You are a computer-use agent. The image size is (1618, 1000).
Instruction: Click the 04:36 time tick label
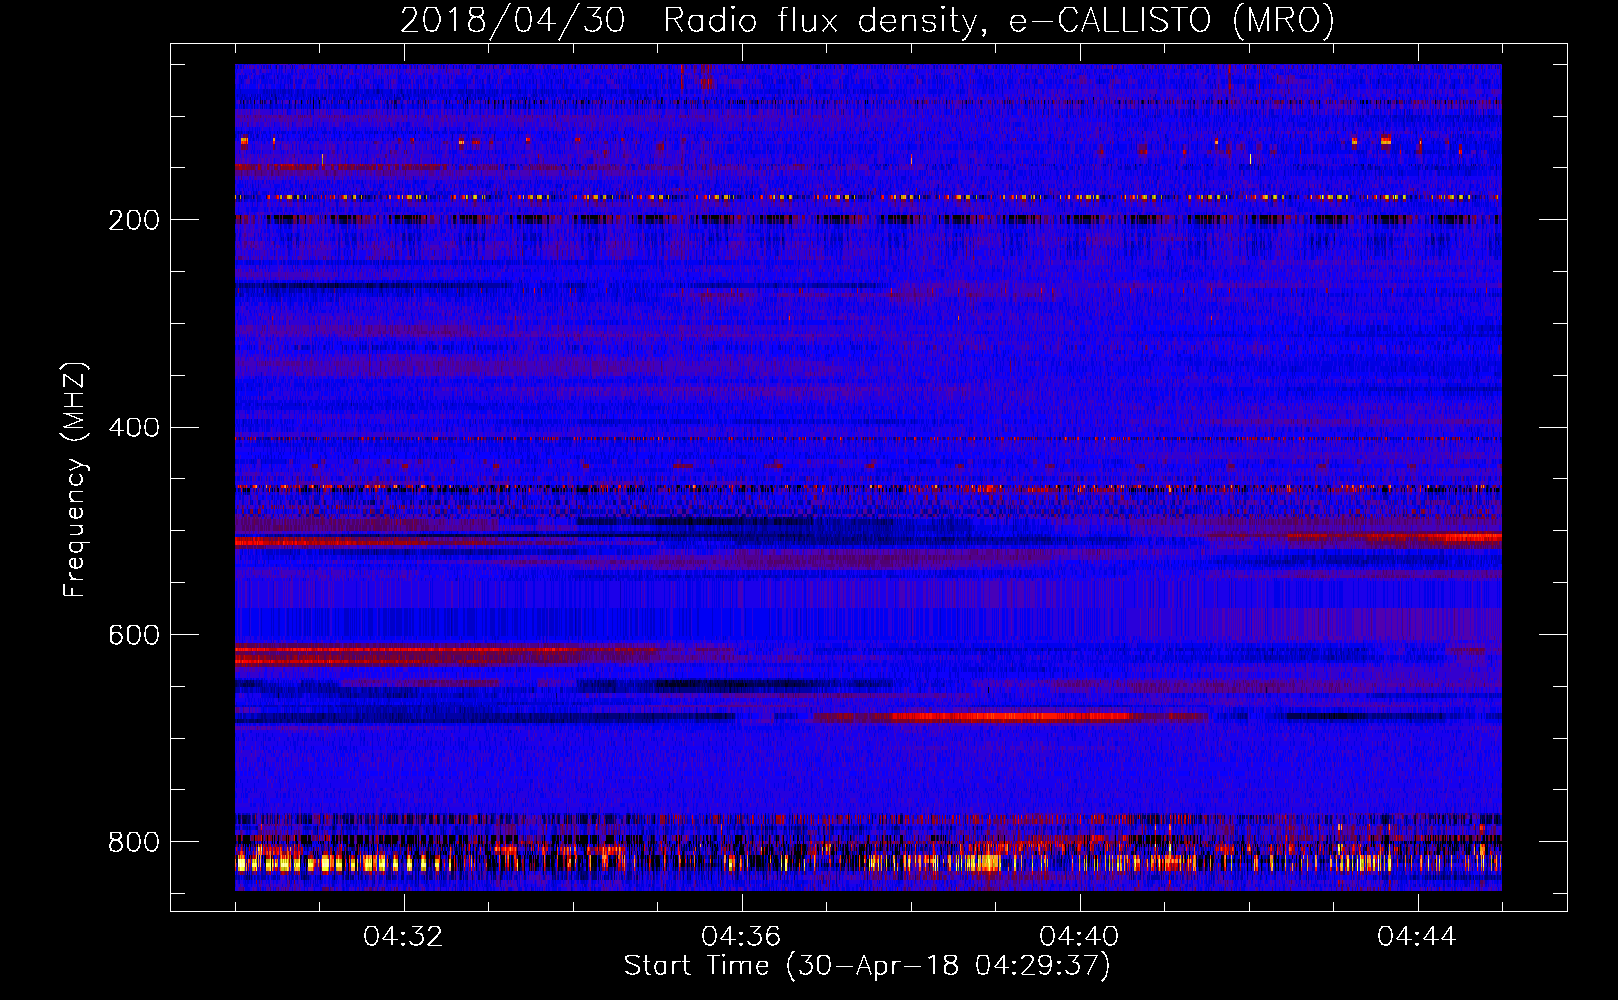point(741,937)
